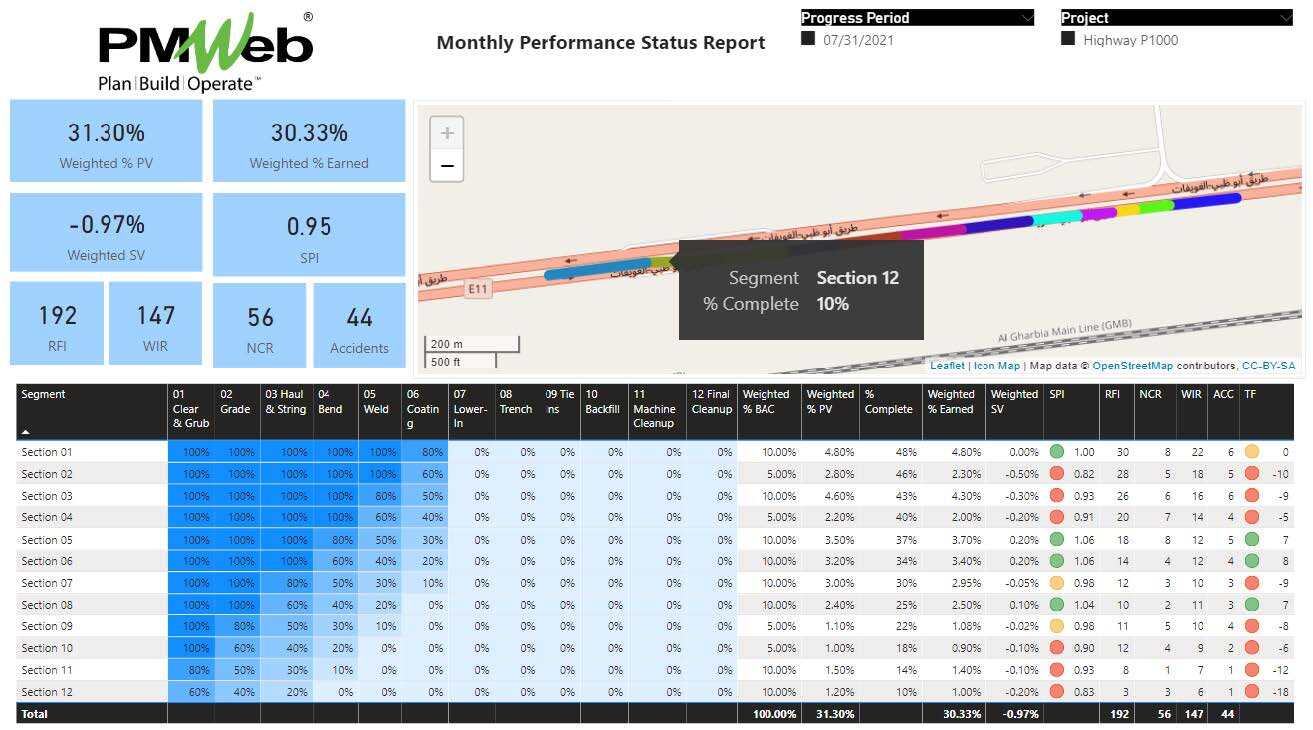Screen dimensions: 1313x730
Task: Toggle the 07/31/2021 progress period checkbox
Action: [x=808, y=40]
